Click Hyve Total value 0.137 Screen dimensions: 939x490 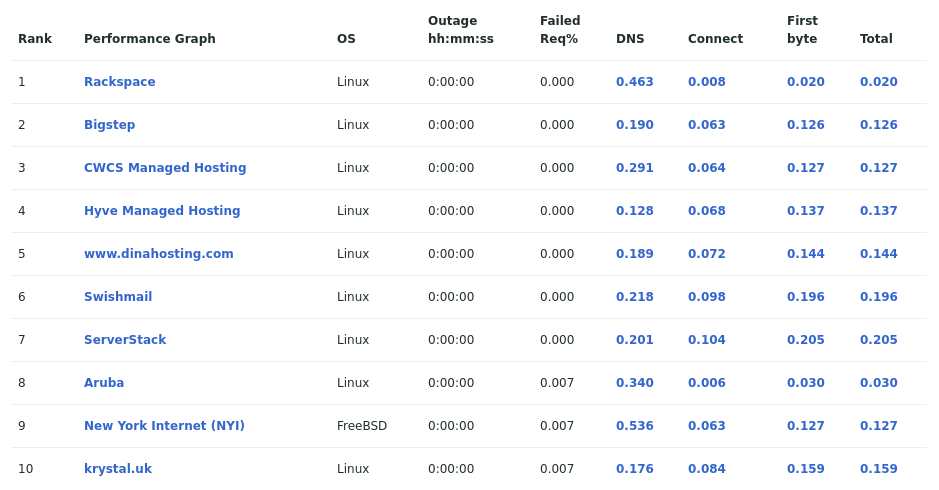[x=879, y=211]
